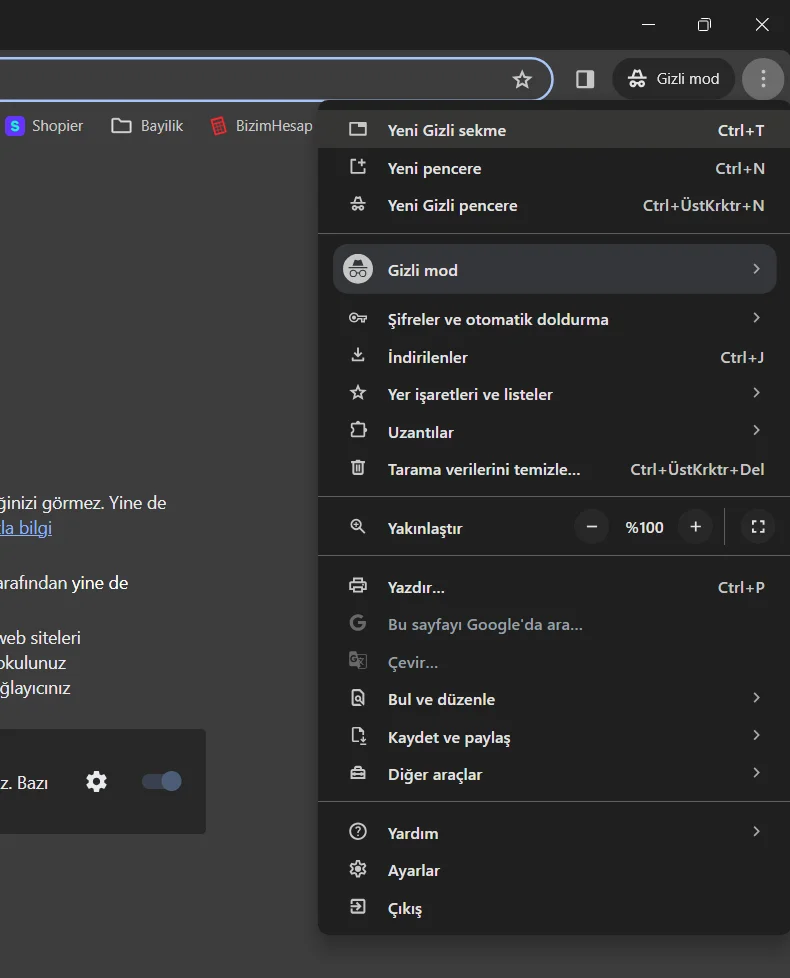This screenshot has height=978, width=790.
Task: Select Yazdır print option
Action: click(x=554, y=588)
